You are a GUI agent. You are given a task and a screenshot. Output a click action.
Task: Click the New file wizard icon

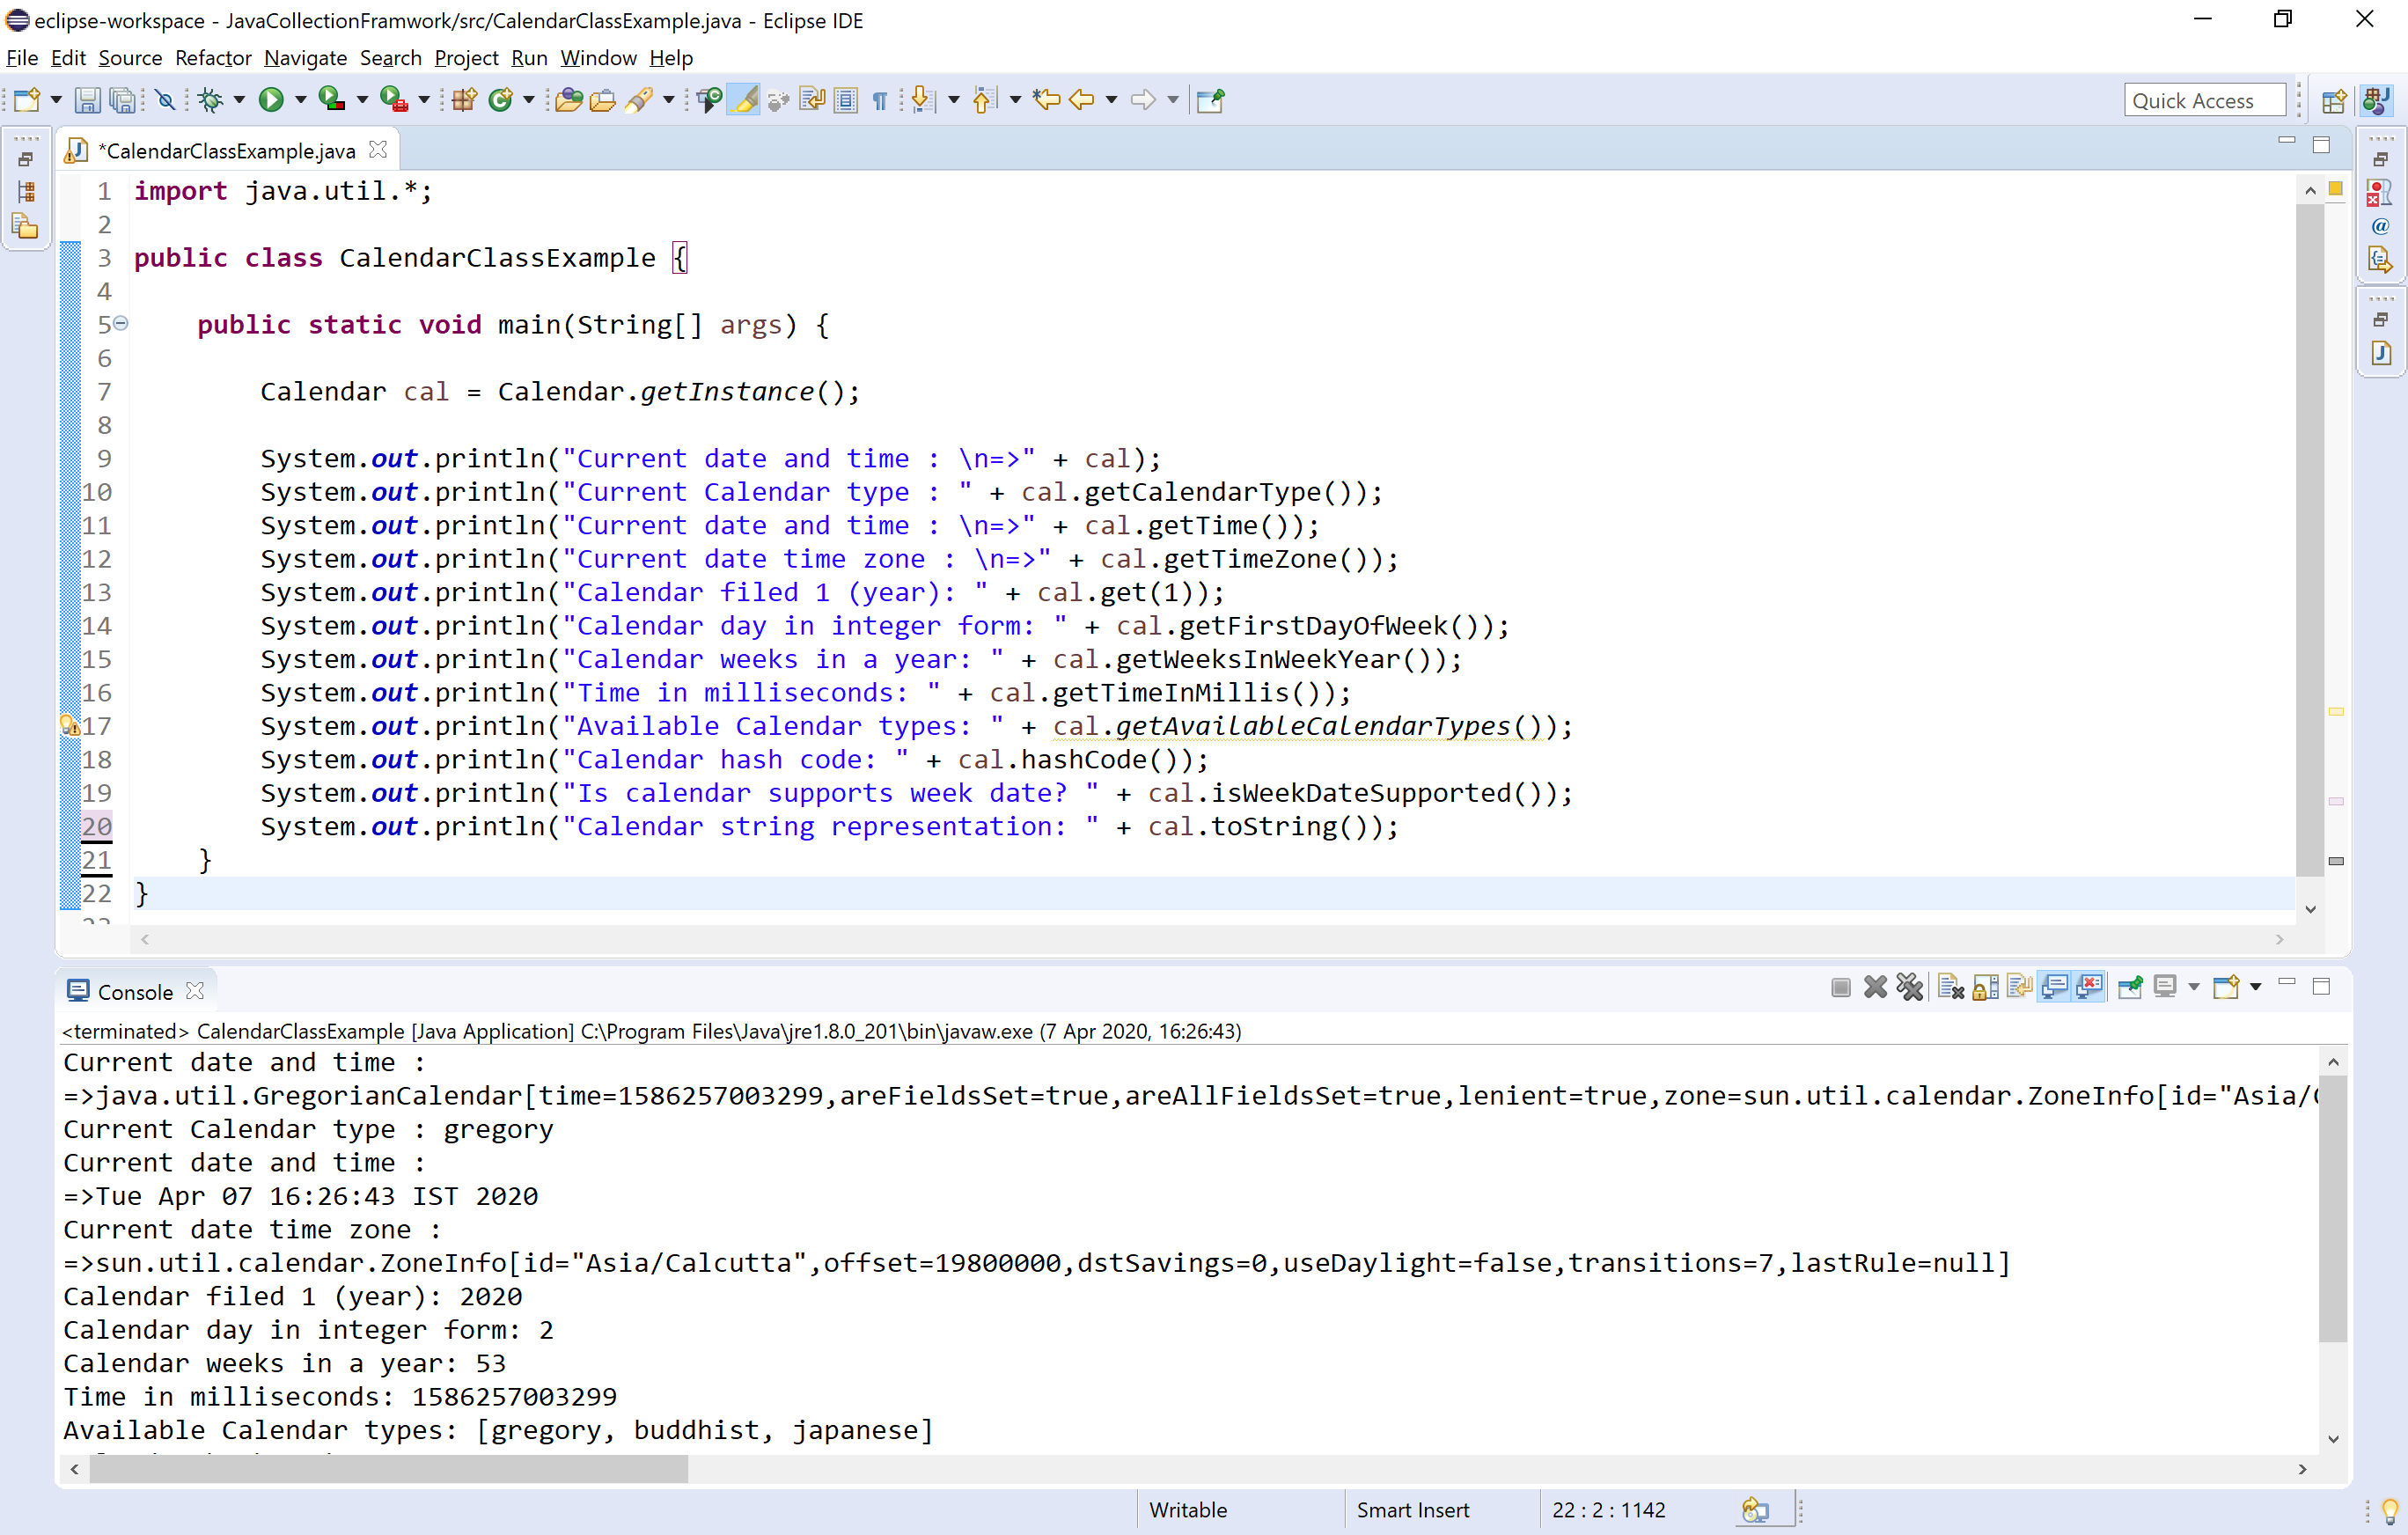pos(27,100)
